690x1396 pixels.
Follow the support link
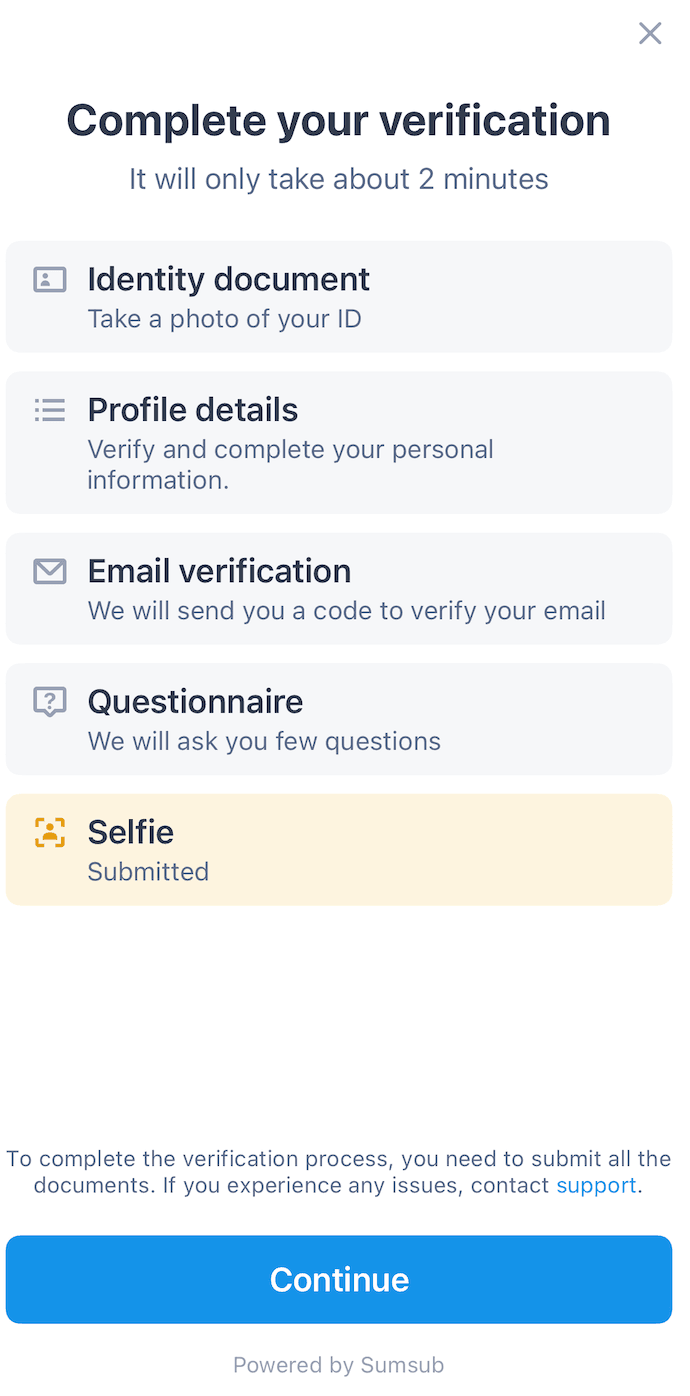pos(596,1186)
